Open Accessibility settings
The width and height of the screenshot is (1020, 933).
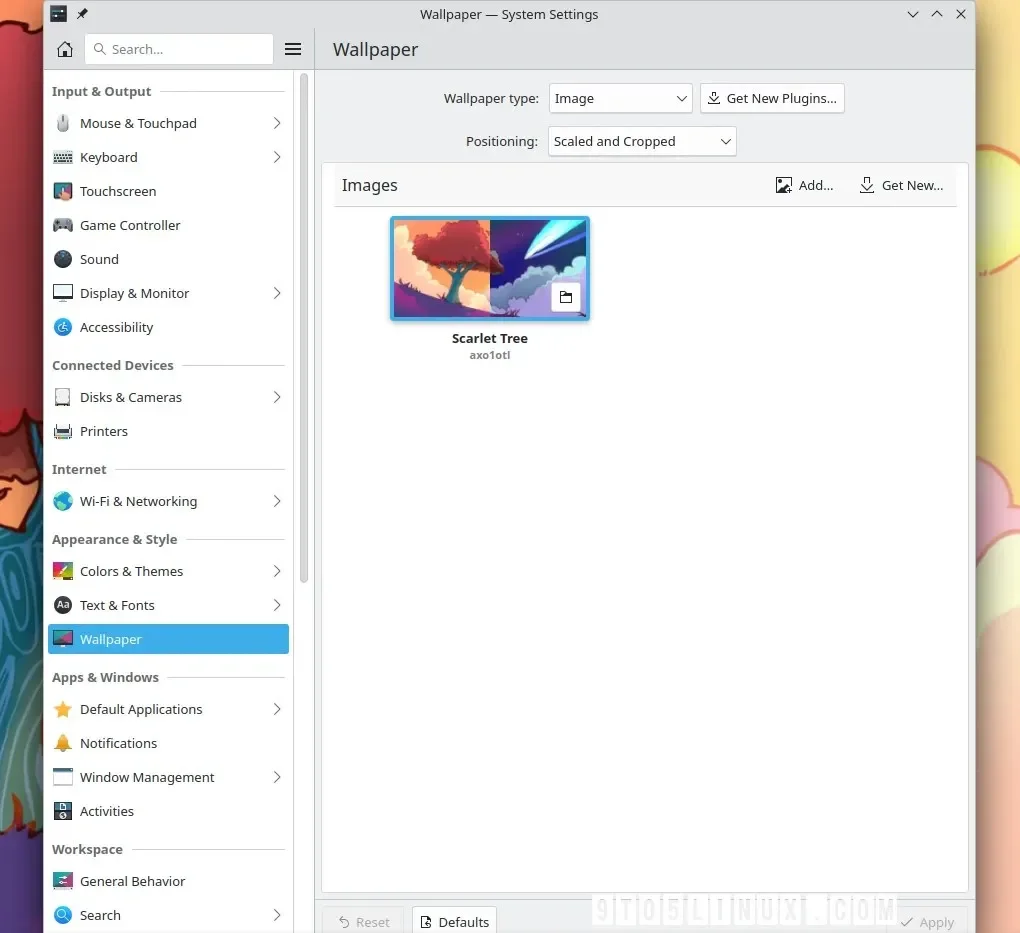pyautogui.click(x=168, y=327)
